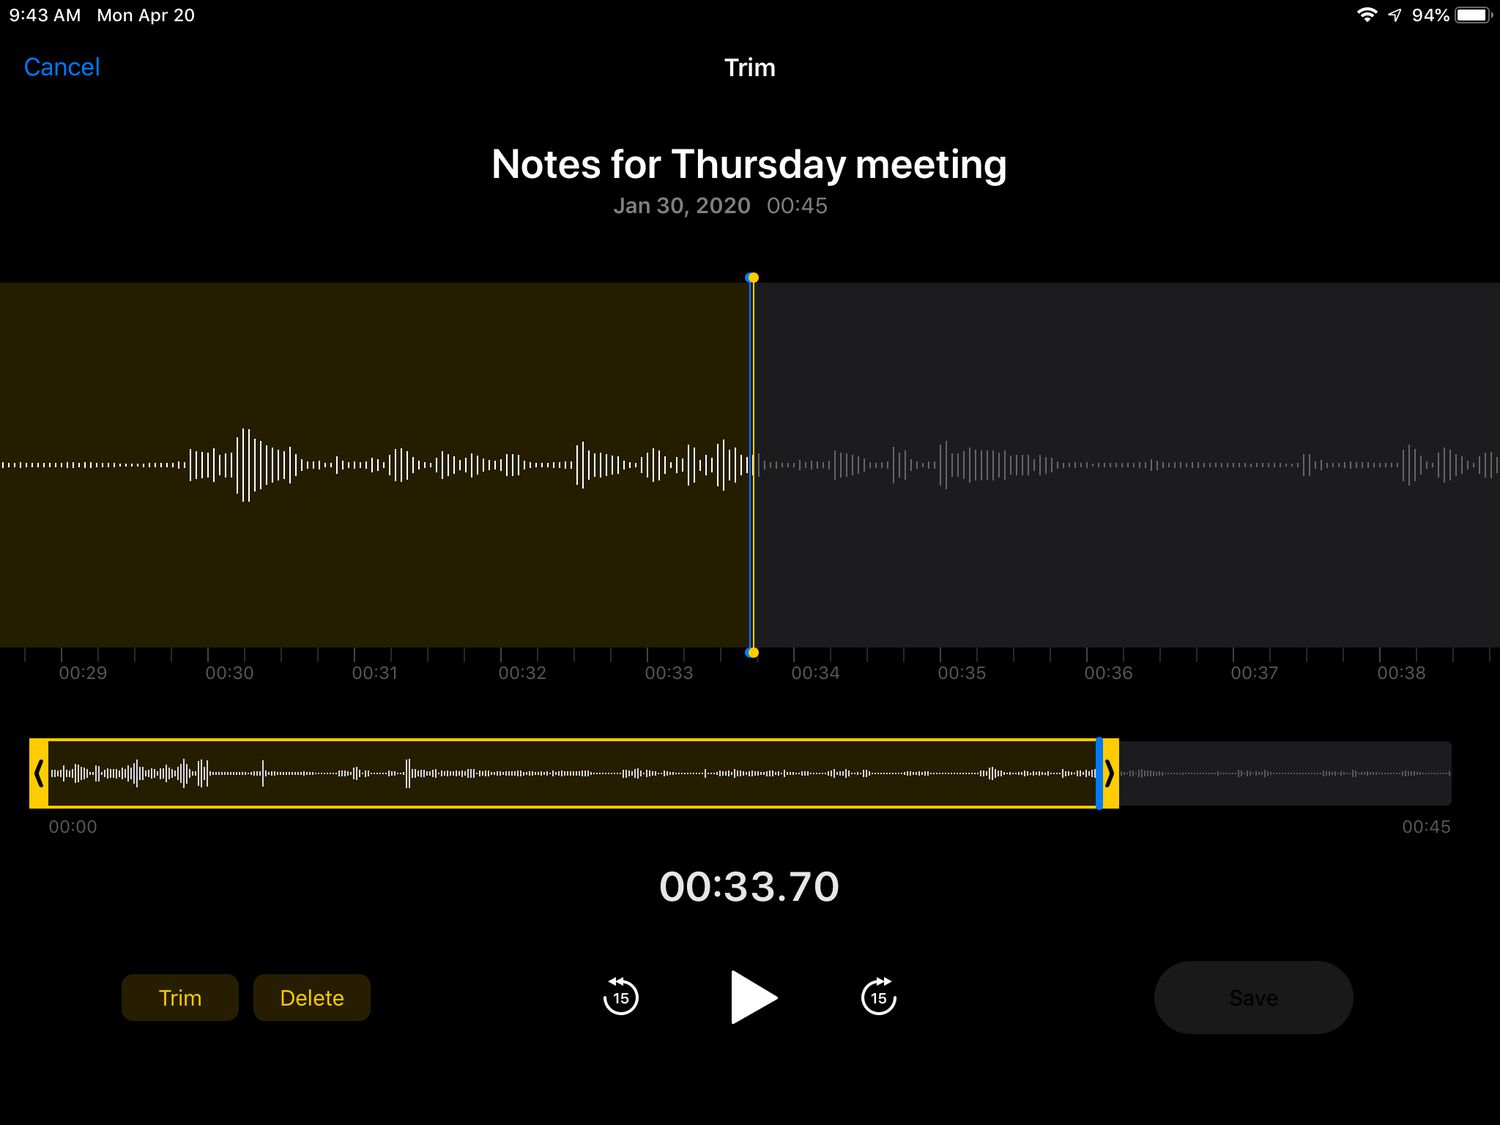Tap the battery icon in status bar
1500x1125 pixels.
coord(1474,15)
